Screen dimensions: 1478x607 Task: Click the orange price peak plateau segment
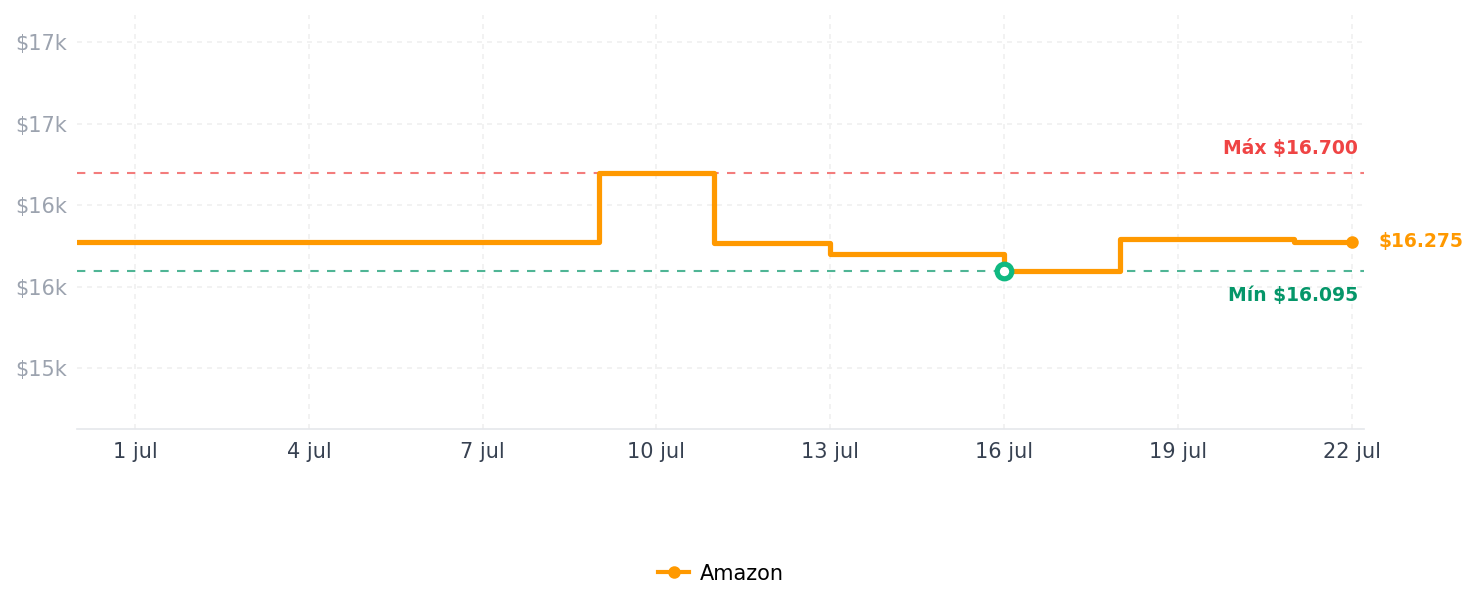(657, 173)
